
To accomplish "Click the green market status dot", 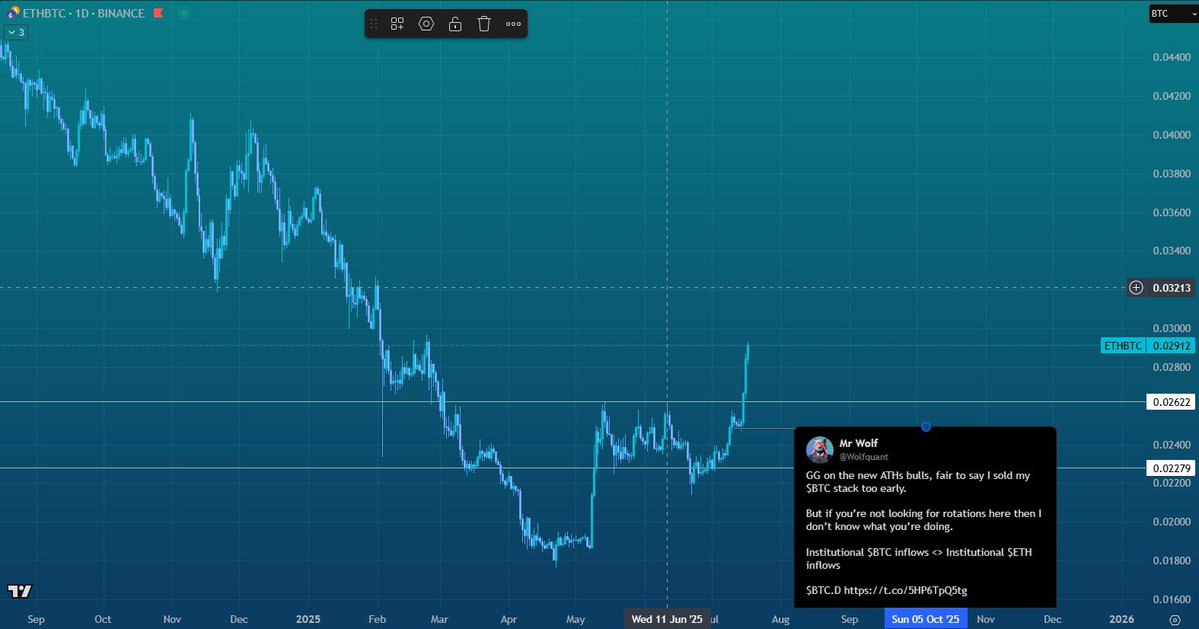I will pyautogui.click(x=184, y=13).
